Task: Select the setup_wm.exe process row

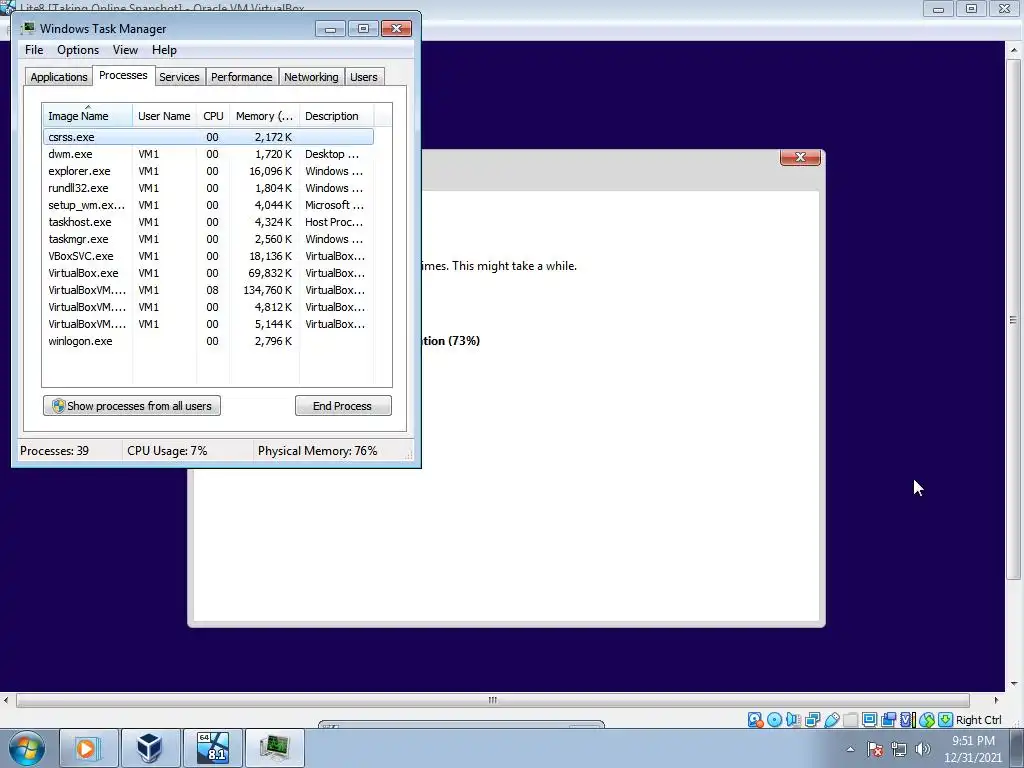Action: pyautogui.click(x=208, y=205)
